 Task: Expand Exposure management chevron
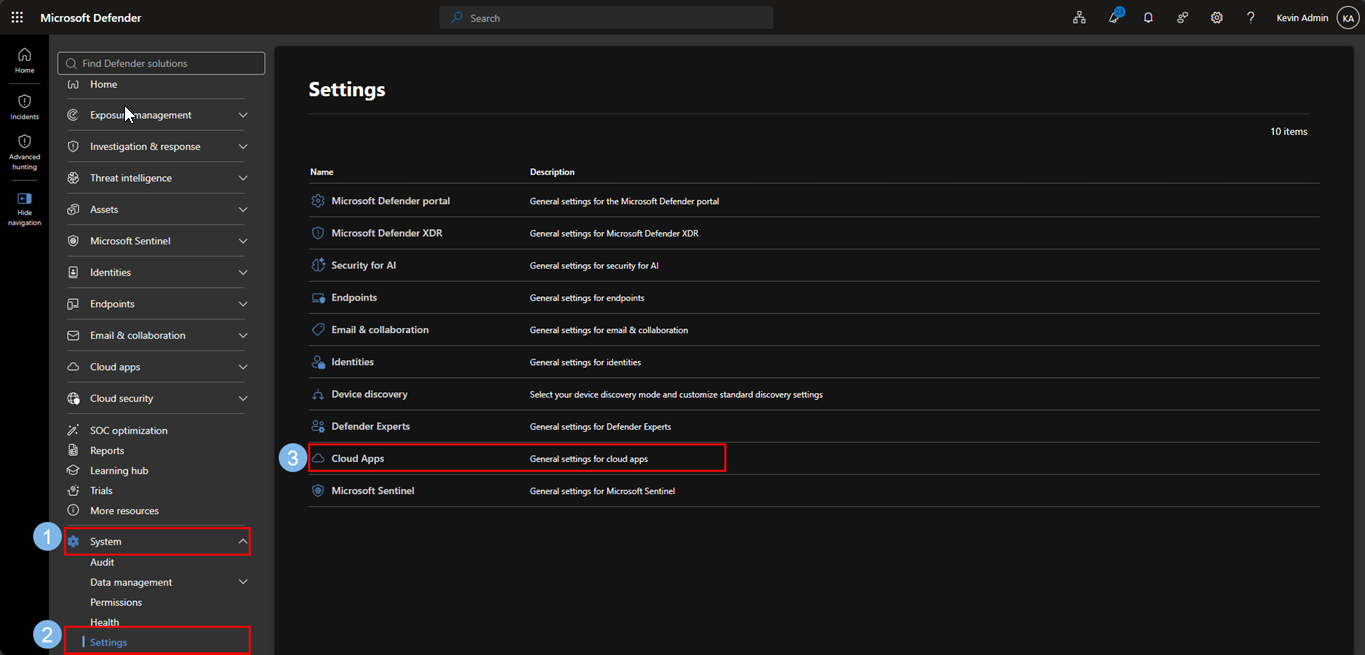(243, 115)
